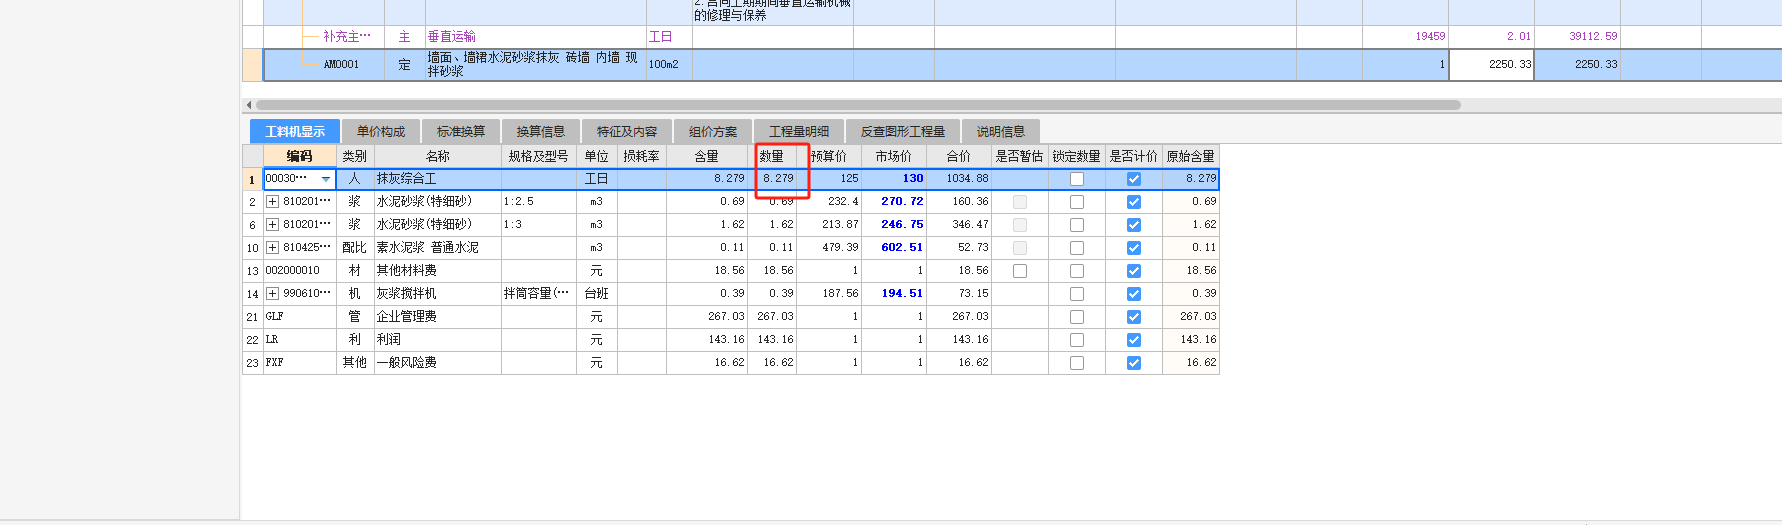
Task: Toggle 锁定数量 checkbox for 素水泥浆 row
Action: tap(1077, 248)
